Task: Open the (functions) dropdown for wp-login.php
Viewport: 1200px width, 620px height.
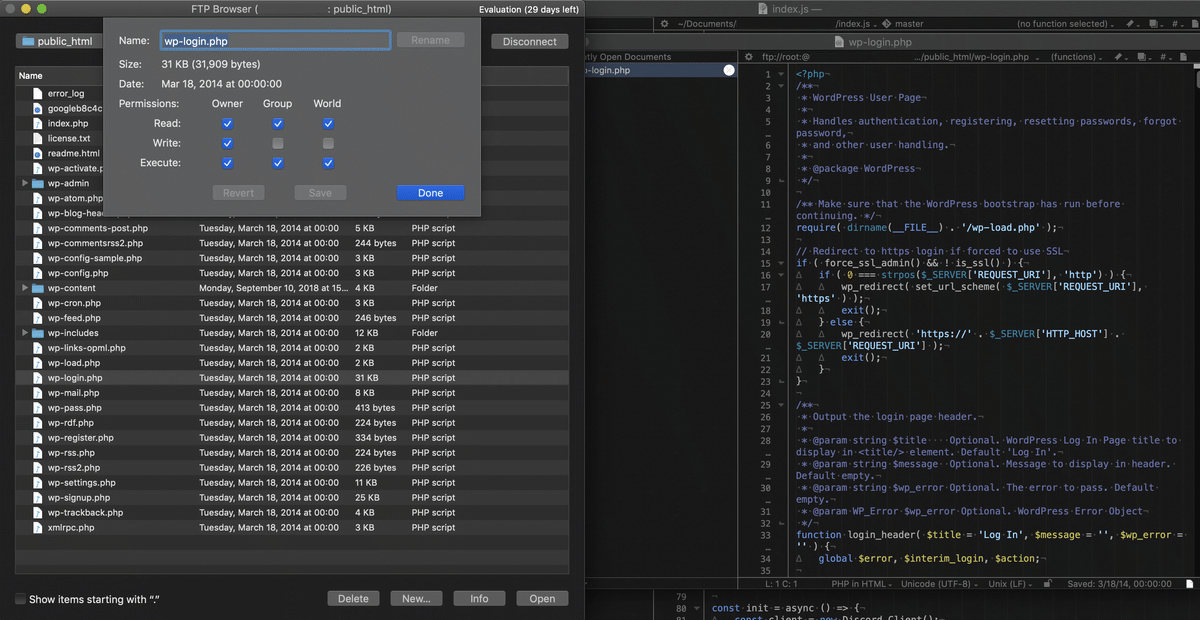Action: [1072, 57]
